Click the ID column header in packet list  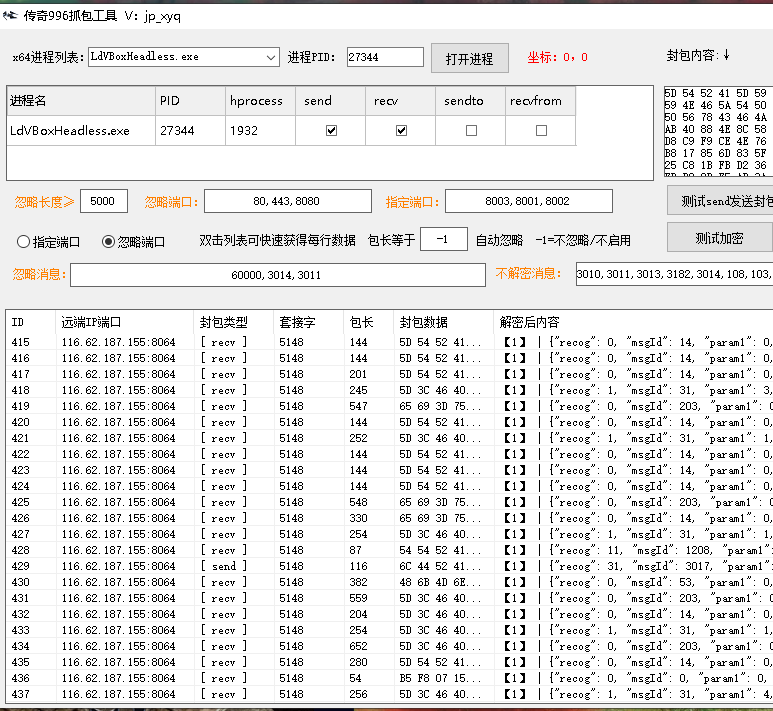click(x=31, y=322)
